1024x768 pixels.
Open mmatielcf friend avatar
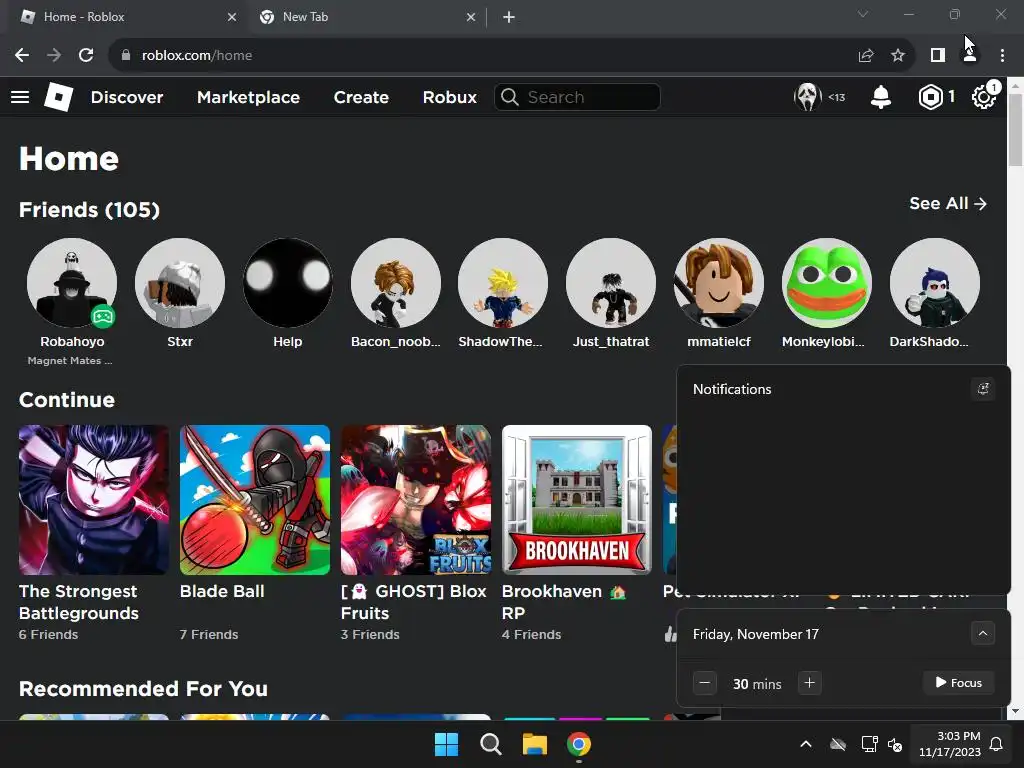click(x=718, y=283)
